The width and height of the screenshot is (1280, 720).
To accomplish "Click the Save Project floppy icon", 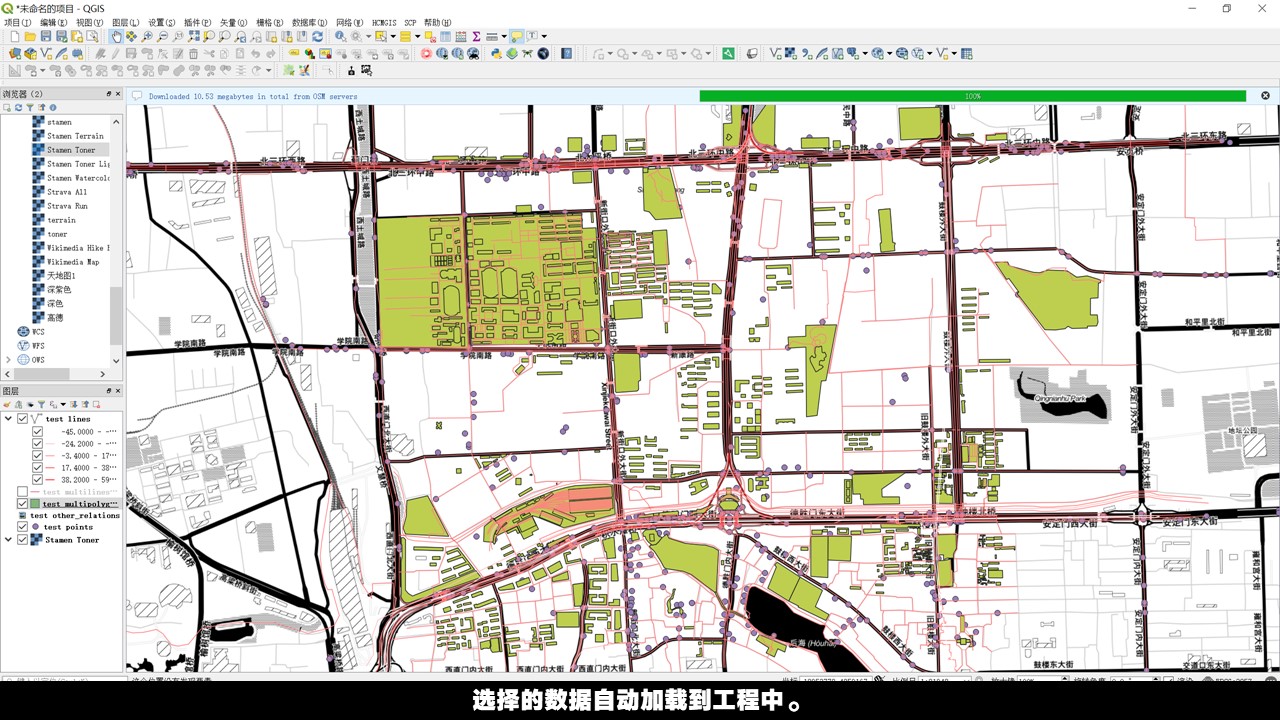I will 46,36.
